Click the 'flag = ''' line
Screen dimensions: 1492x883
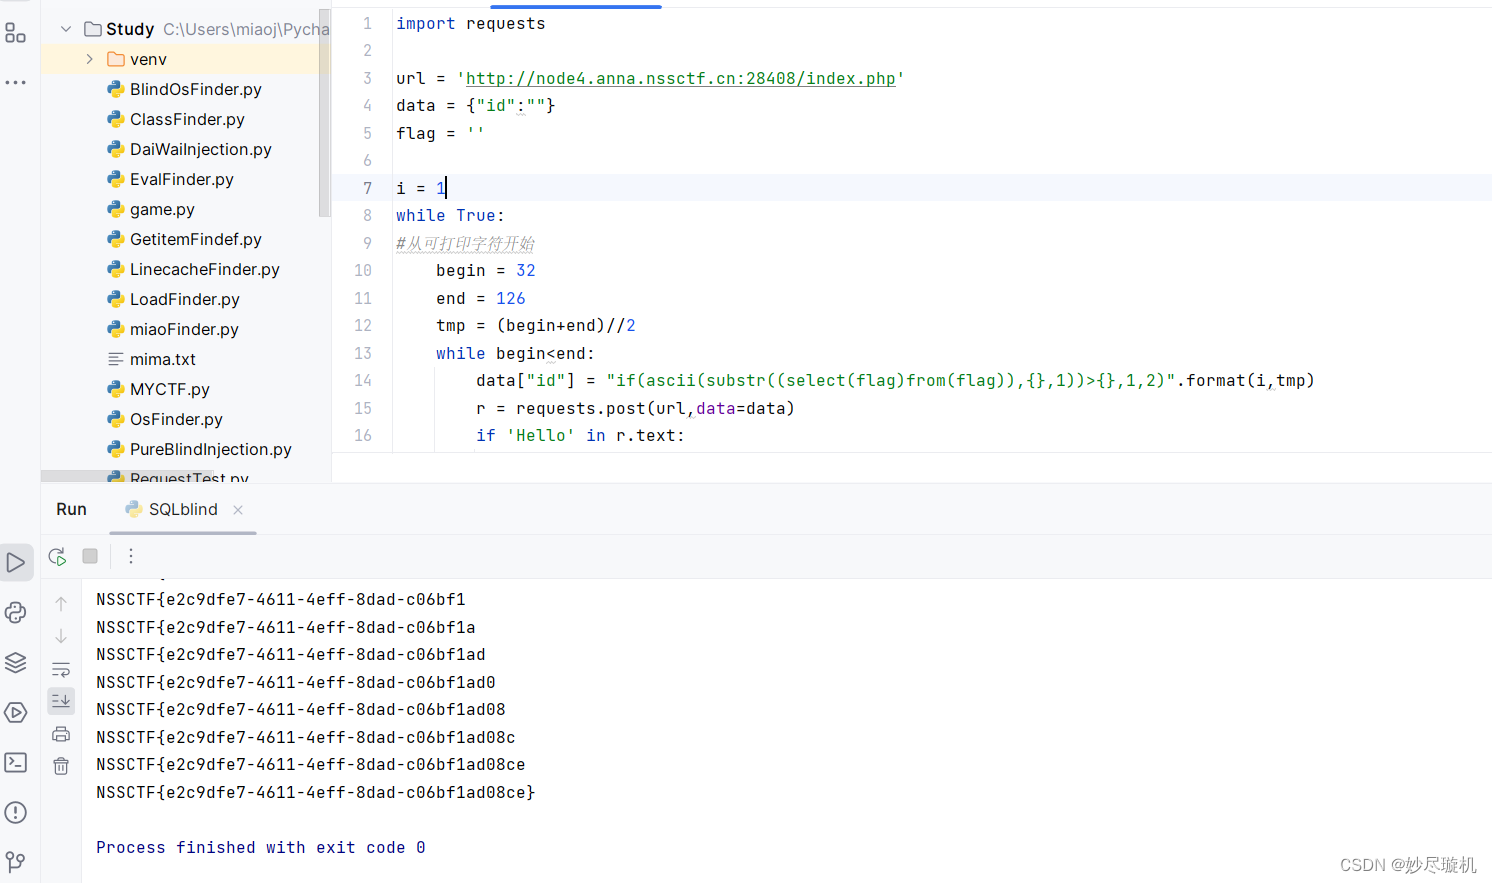pyautogui.click(x=440, y=133)
